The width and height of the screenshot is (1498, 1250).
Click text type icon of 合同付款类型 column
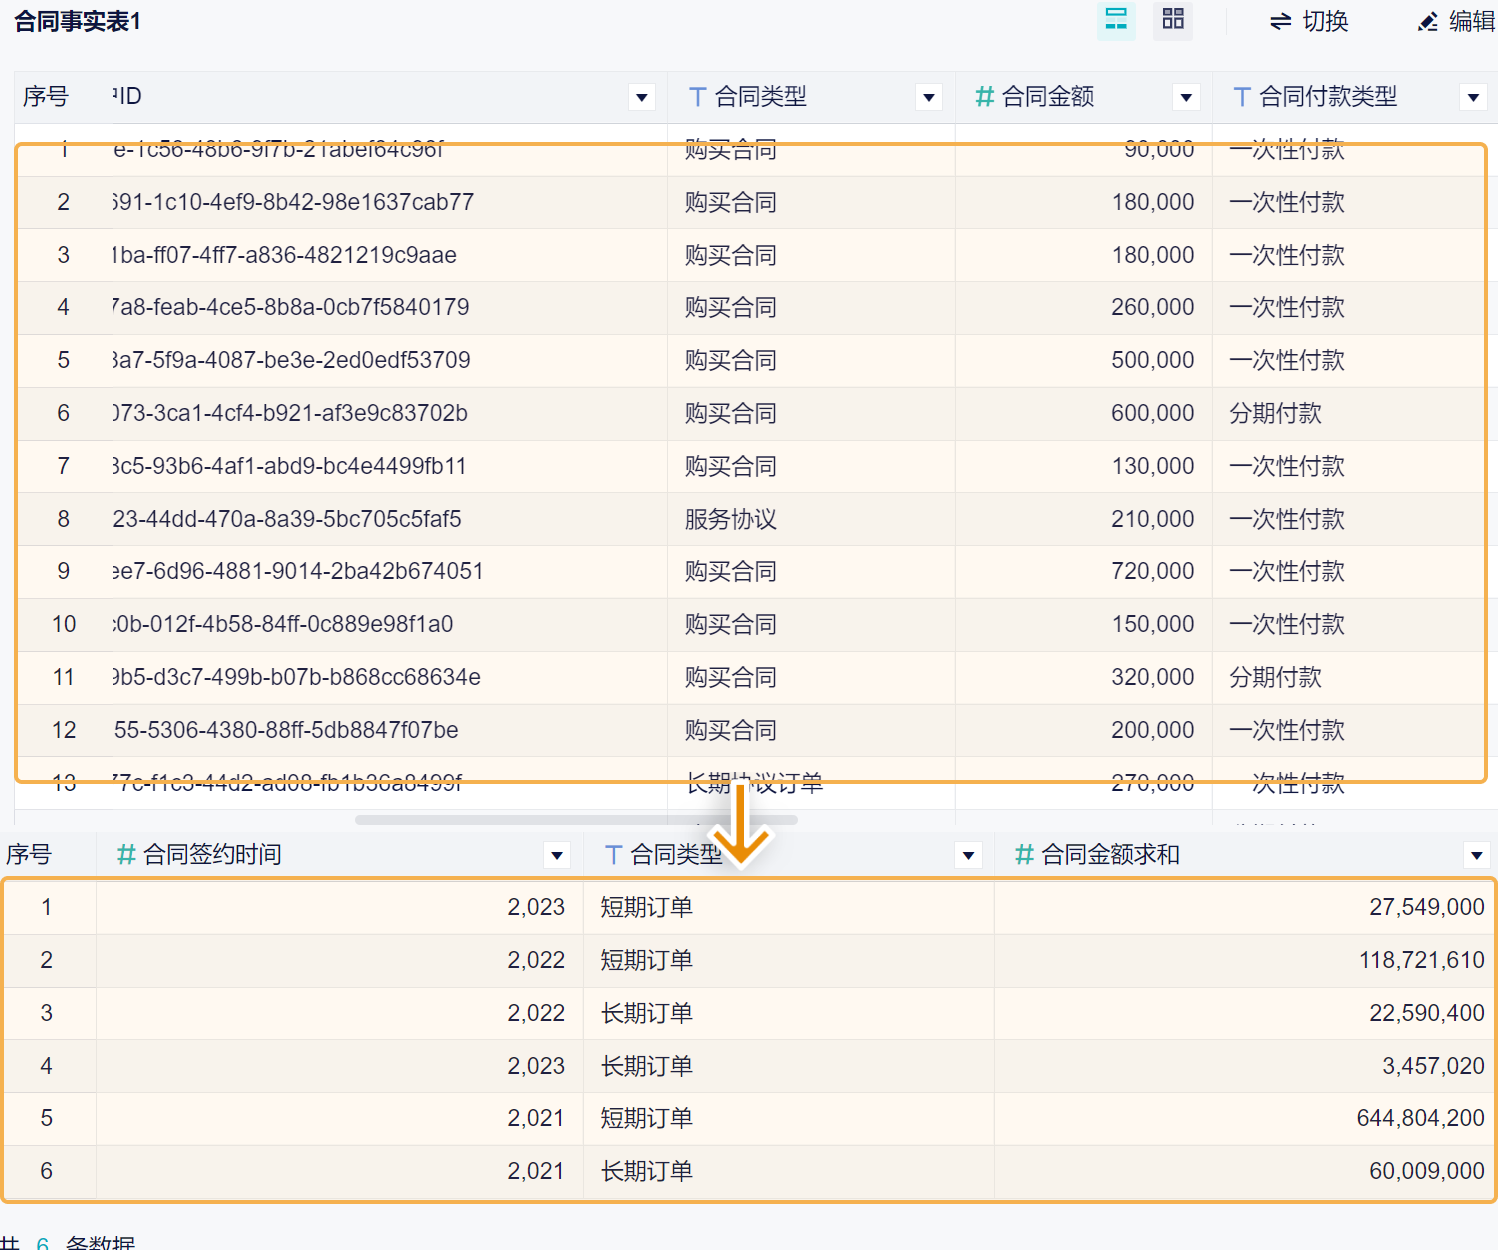pos(1242,97)
